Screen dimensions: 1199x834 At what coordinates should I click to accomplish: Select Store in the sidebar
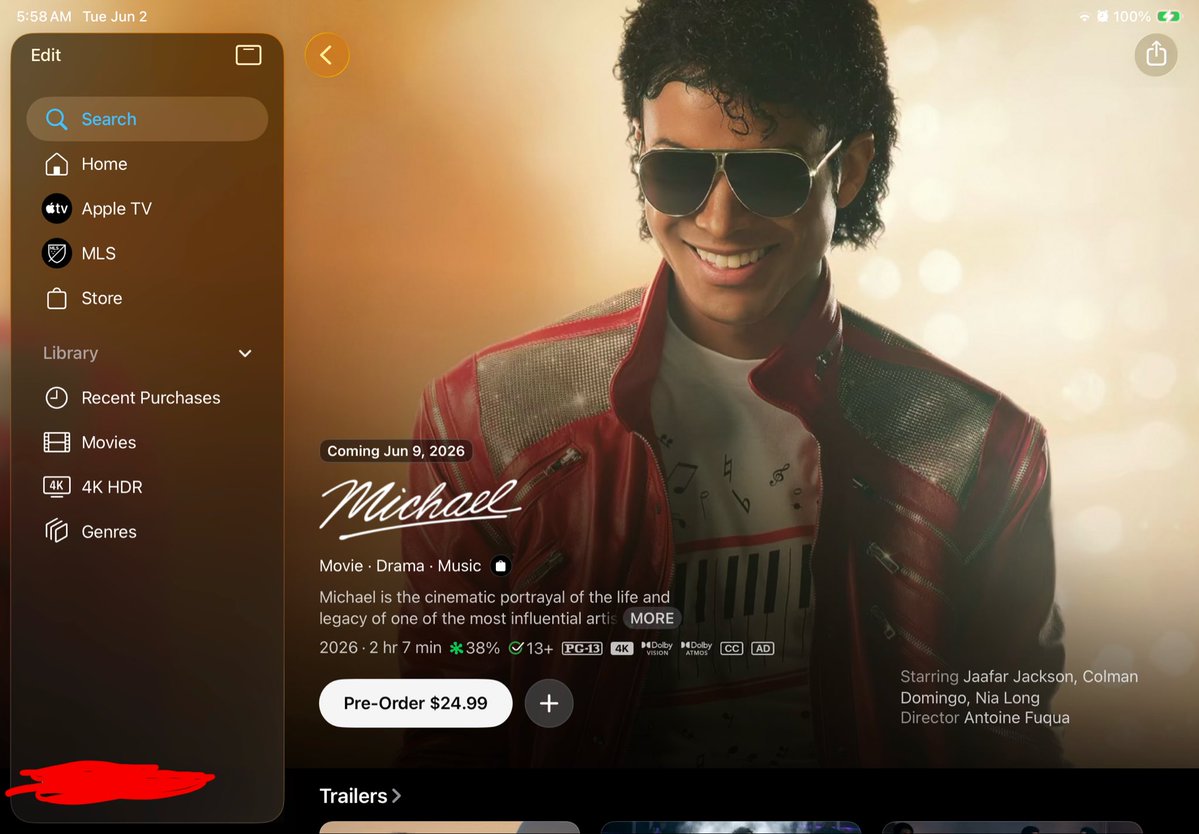pos(147,298)
